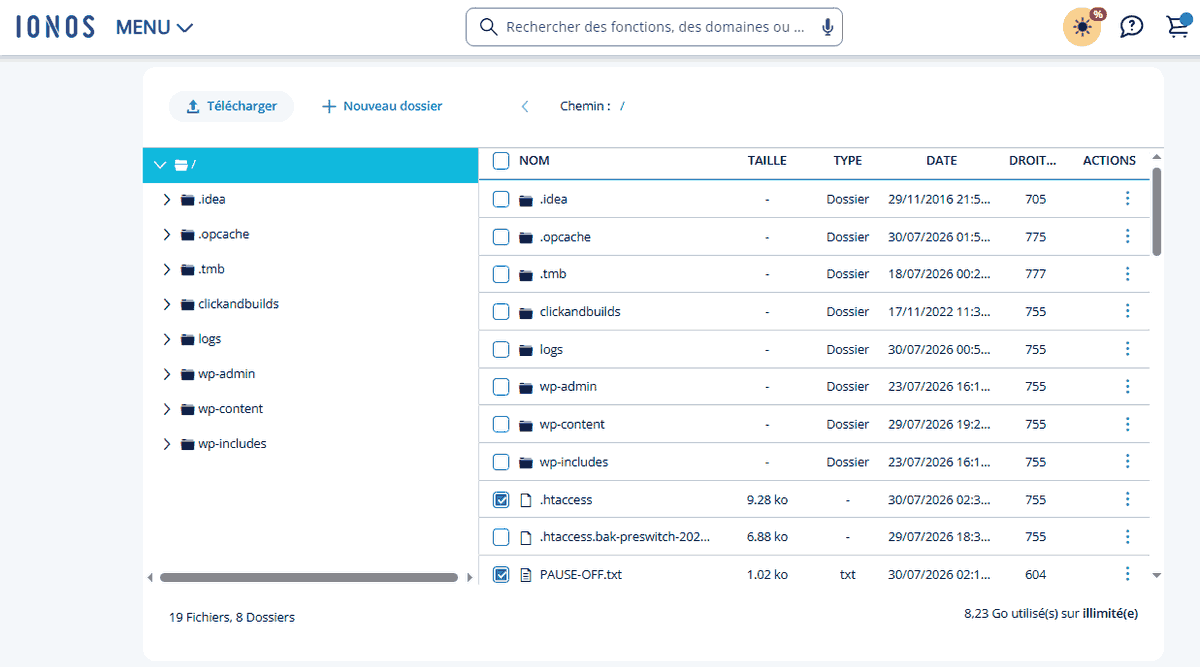Open actions menu for PAUSE-OFF.txt row
This screenshot has width=1200, height=667.
click(x=1127, y=574)
